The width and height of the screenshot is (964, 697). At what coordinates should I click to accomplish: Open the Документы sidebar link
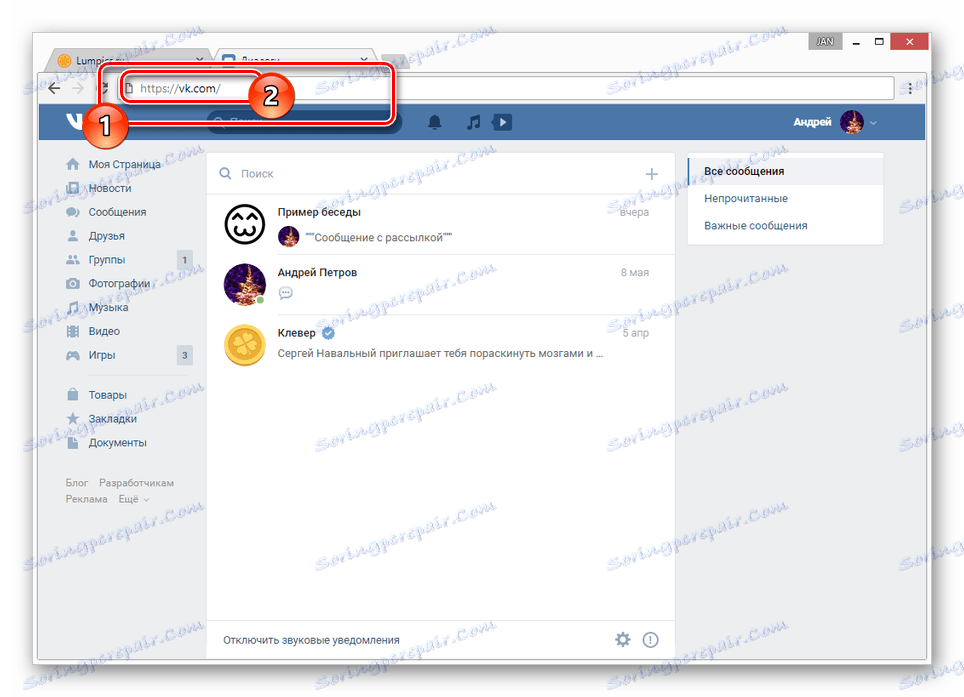coord(117,443)
